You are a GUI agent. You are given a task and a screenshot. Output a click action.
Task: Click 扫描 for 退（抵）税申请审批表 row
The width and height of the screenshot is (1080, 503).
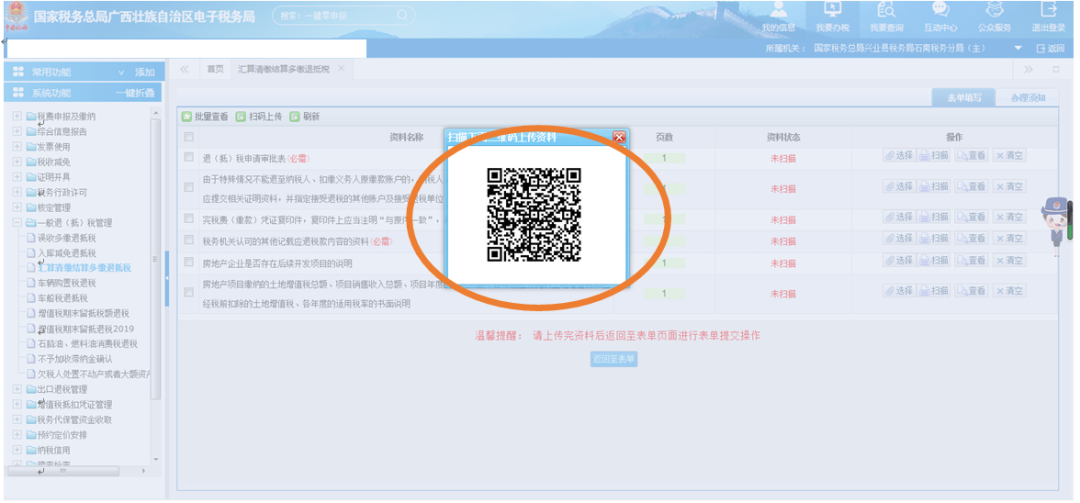coord(935,156)
